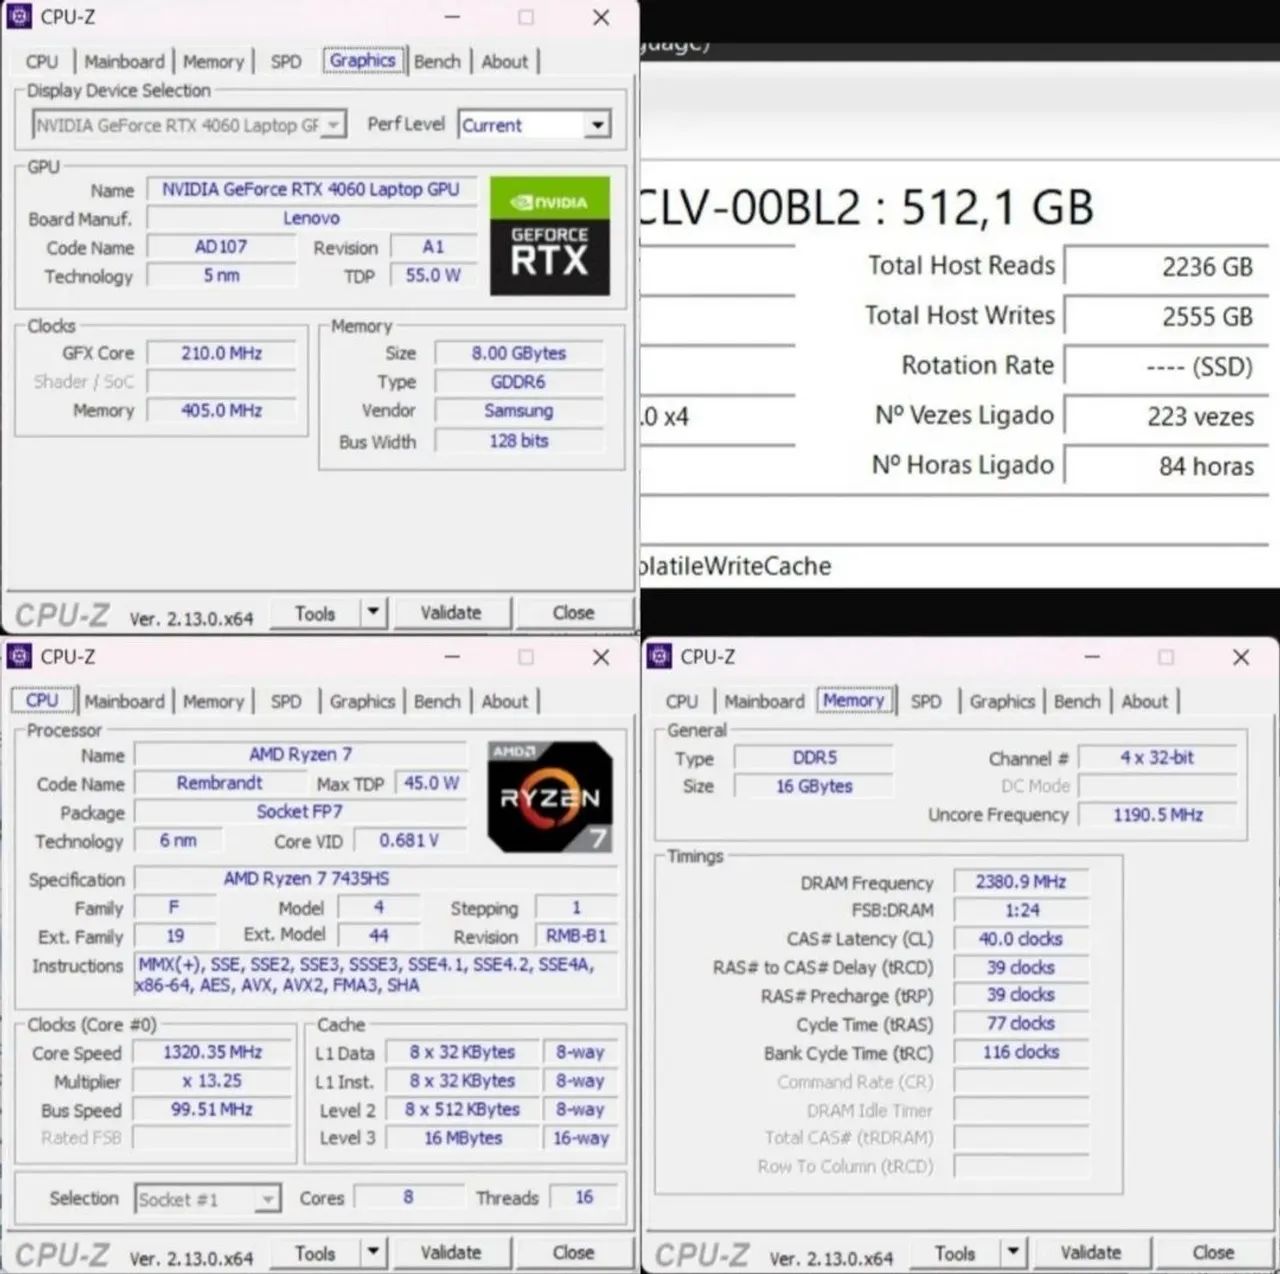The image size is (1280, 1274).
Task: Click Tools button in Graphics window
Action: (x=315, y=613)
